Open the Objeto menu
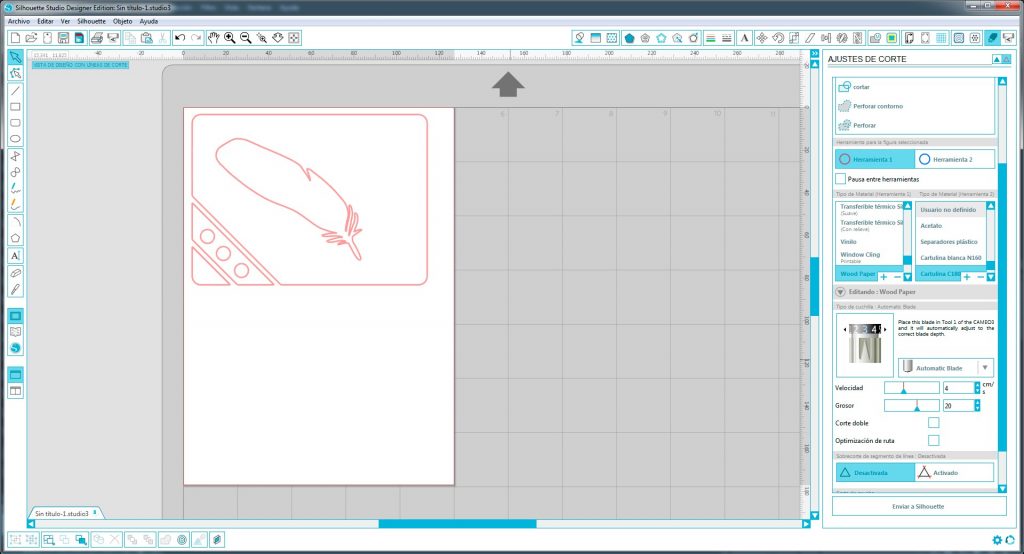Viewport: 1024px width, 554px height. tap(122, 22)
